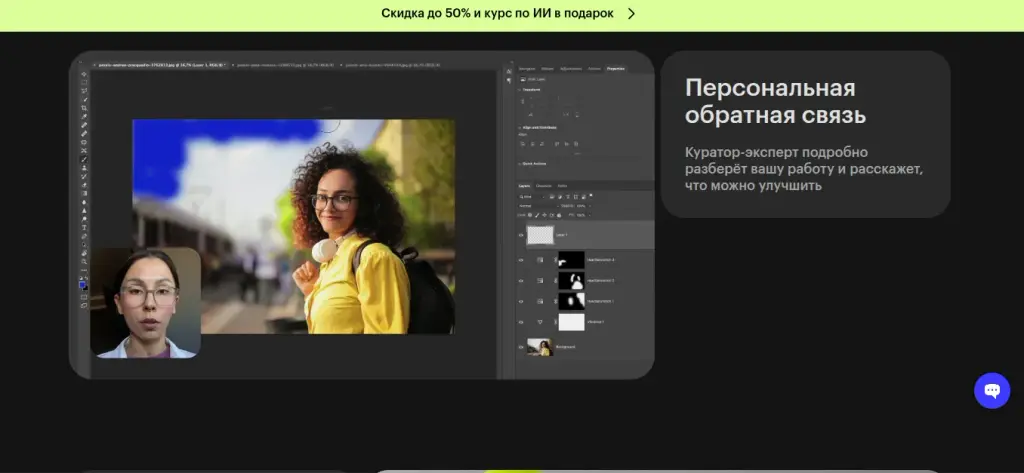
Task: Click the curator webcam video thumbnail
Action: click(x=146, y=302)
